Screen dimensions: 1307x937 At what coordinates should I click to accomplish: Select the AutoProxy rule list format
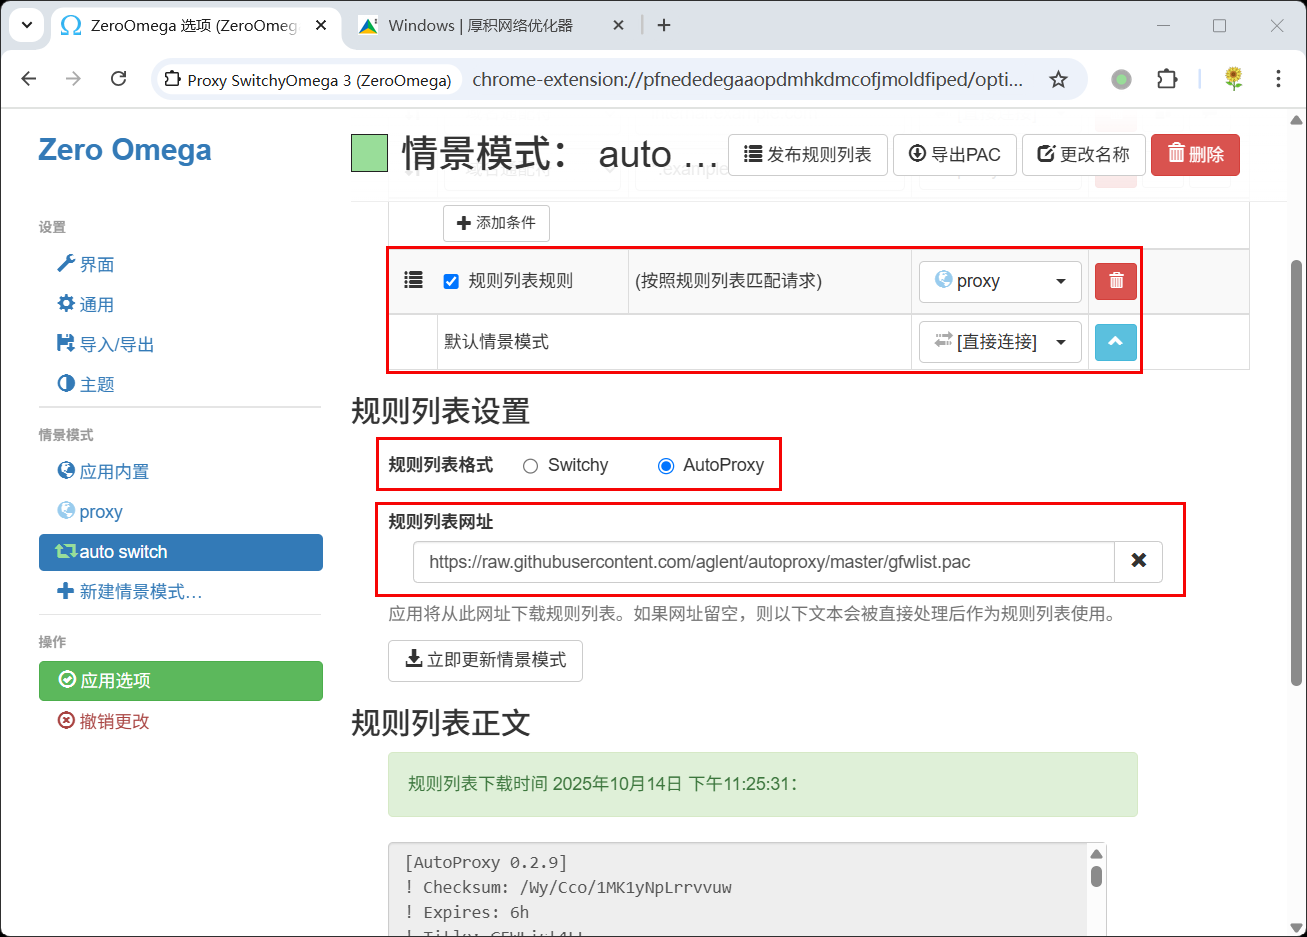point(666,466)
